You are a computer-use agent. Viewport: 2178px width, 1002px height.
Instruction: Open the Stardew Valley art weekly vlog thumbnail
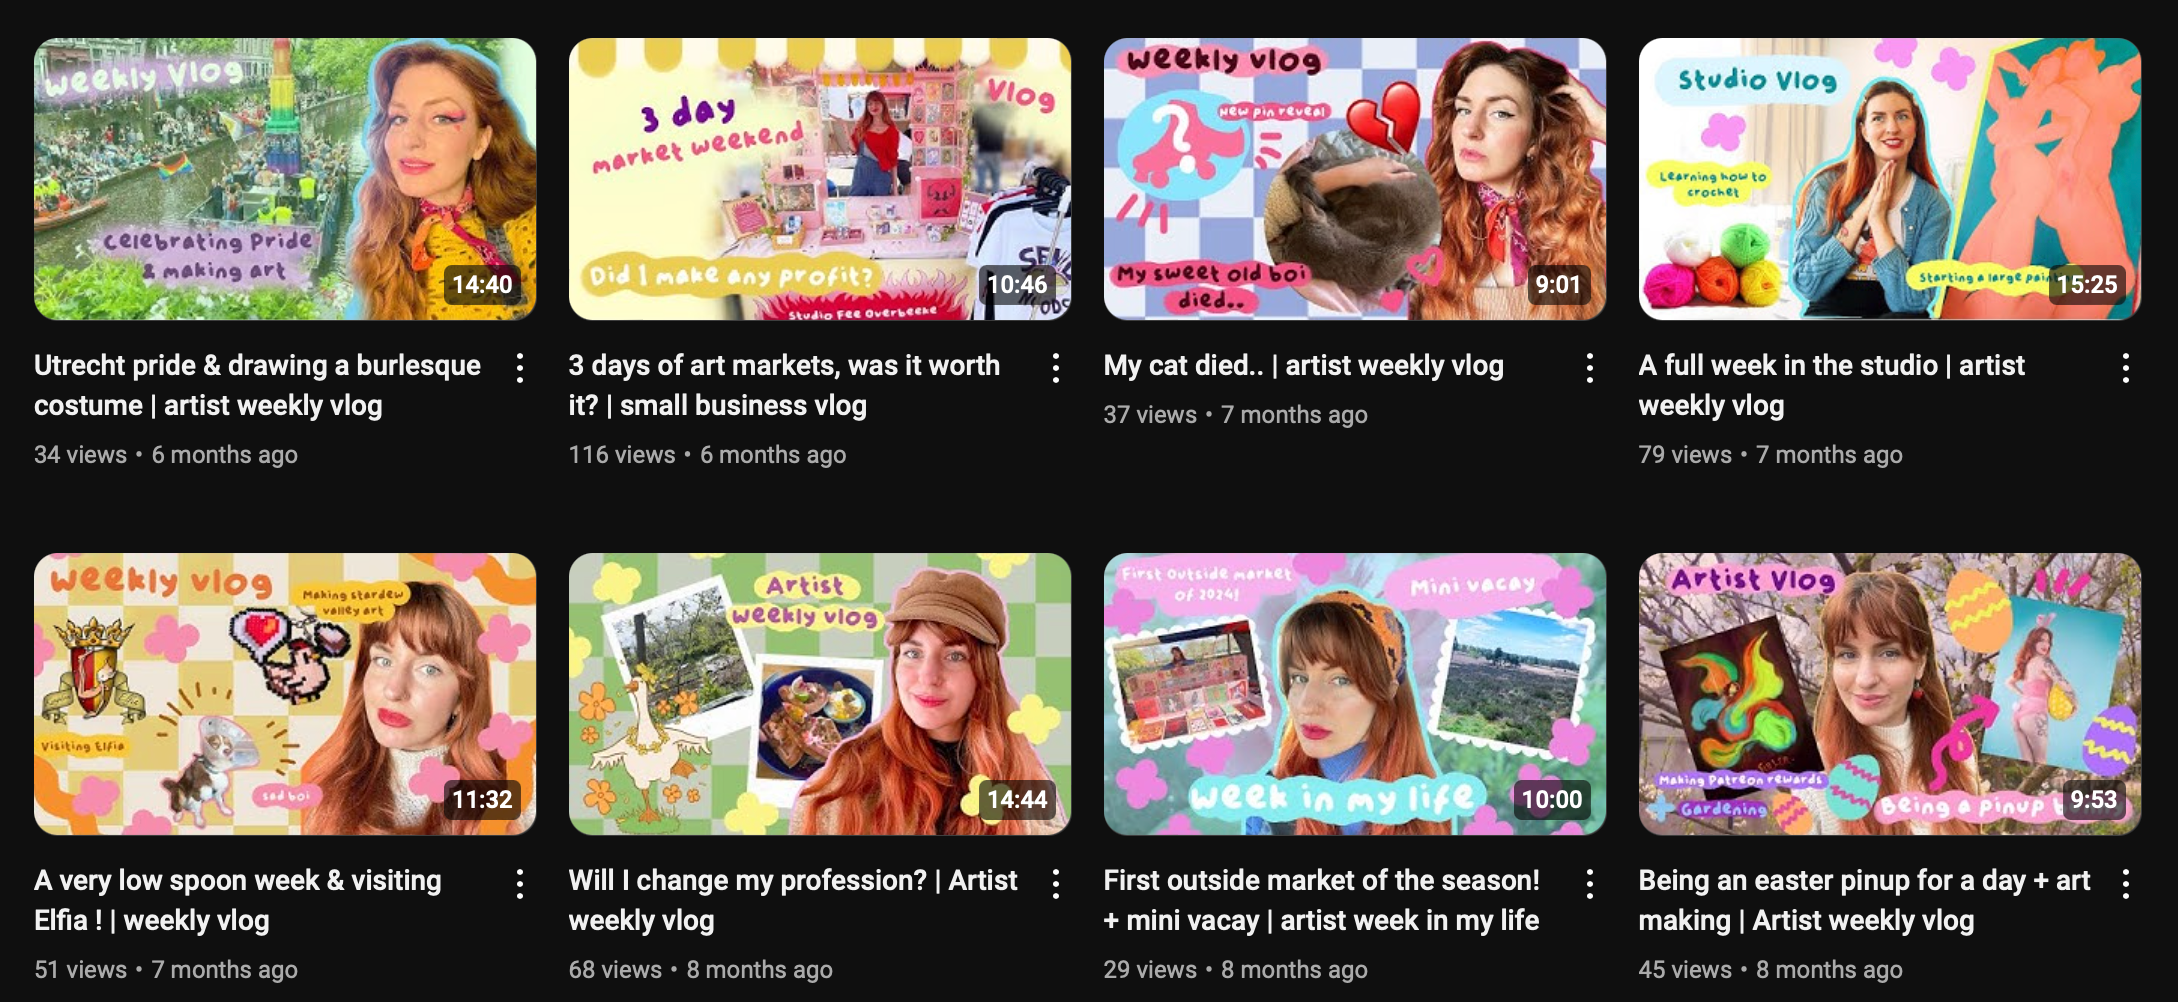[x=285, y=694]
